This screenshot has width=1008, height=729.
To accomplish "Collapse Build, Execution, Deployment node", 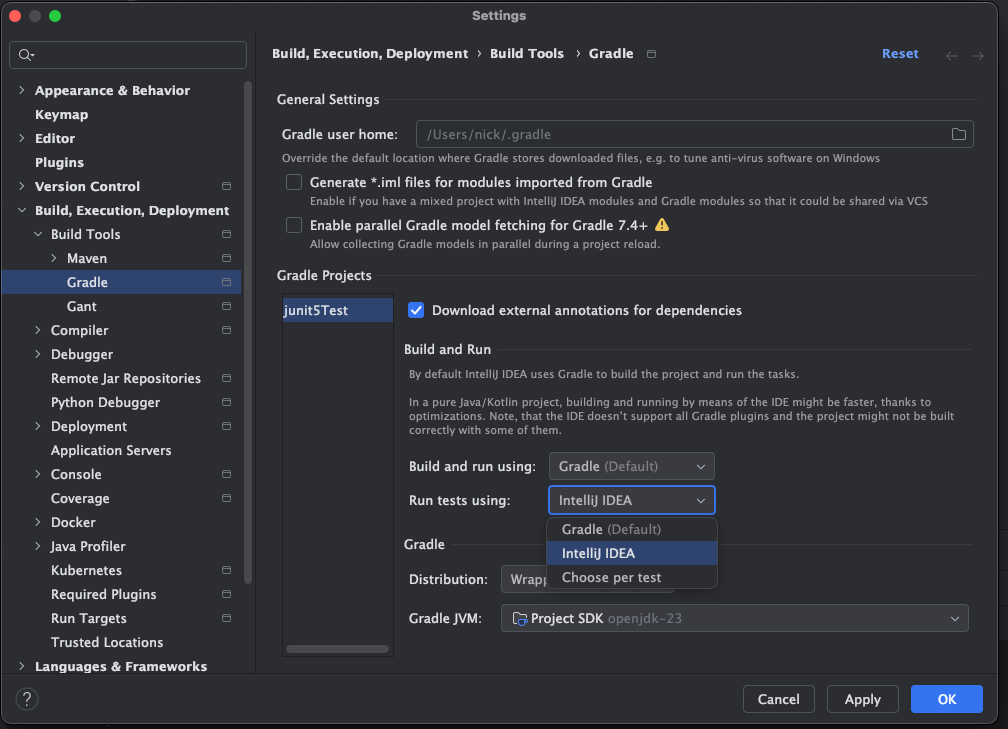I will tap(22, 210).
